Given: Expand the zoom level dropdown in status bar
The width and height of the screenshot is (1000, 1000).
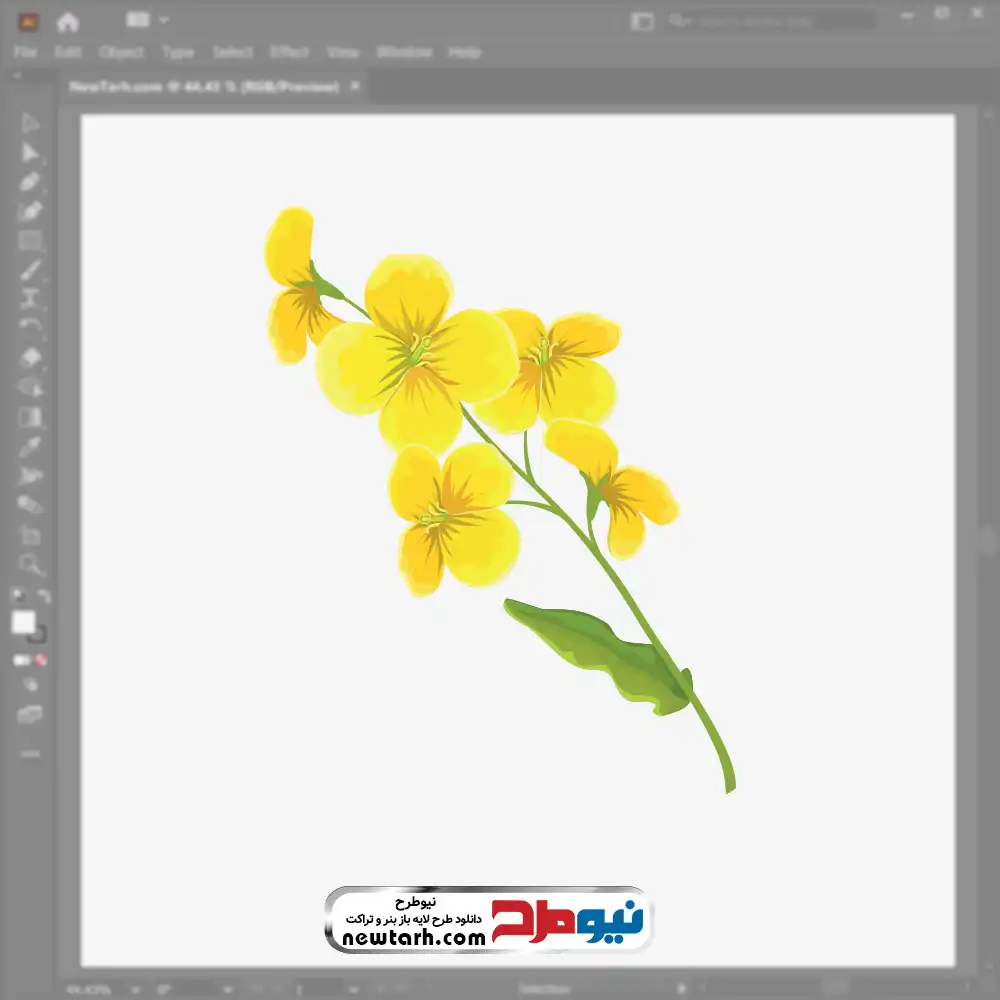Looking at the screenshot, I should click(x=135, y=989).
